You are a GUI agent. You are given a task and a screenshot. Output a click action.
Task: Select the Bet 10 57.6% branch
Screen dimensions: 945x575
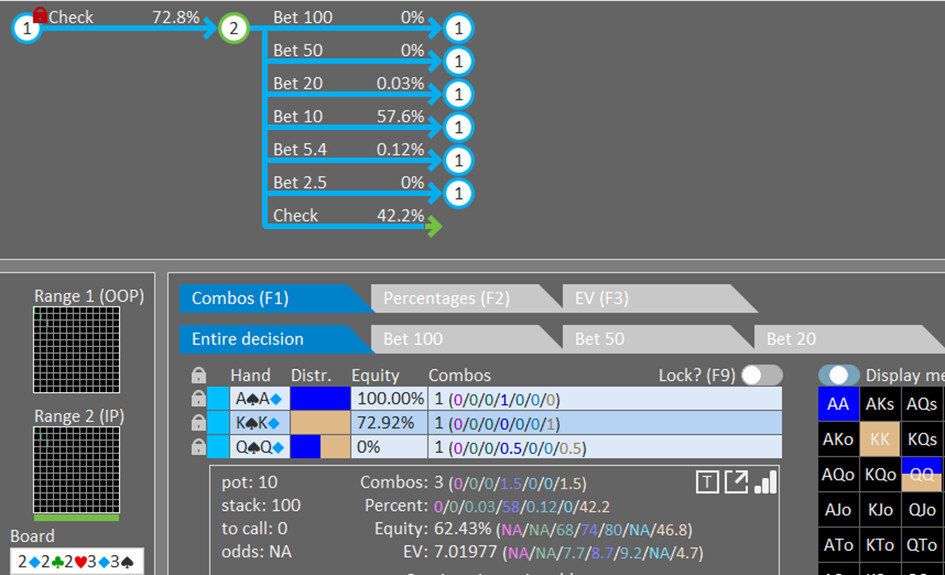(349, 117)
